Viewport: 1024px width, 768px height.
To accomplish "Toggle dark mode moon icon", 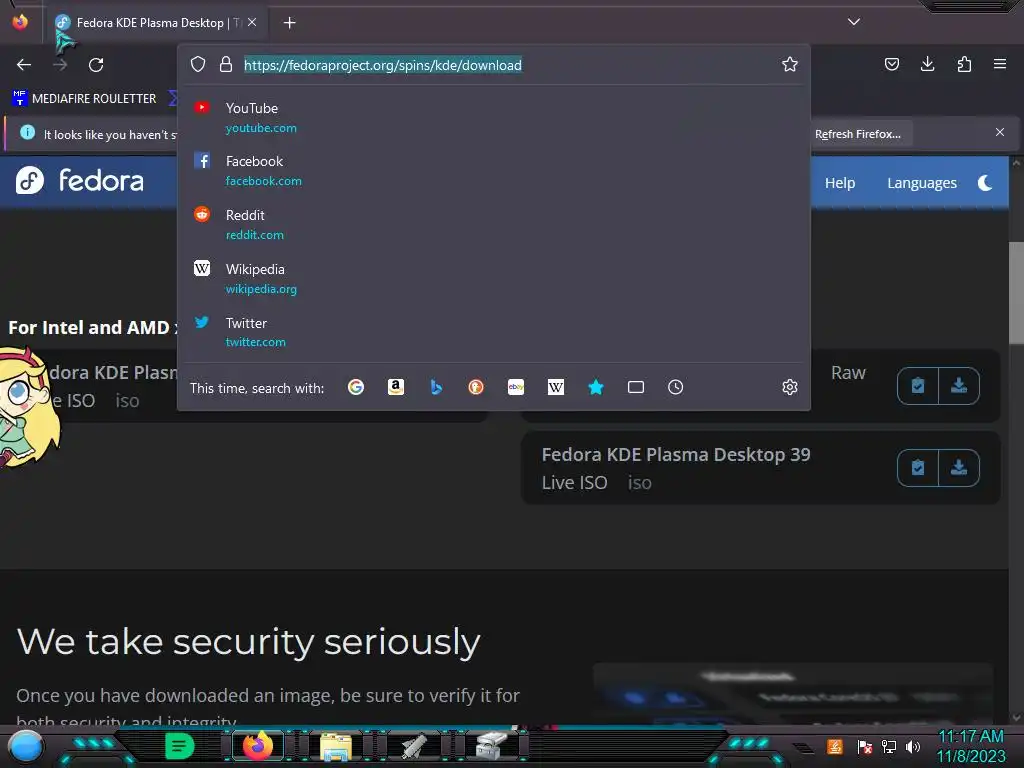I will click(x=985, y=183).
